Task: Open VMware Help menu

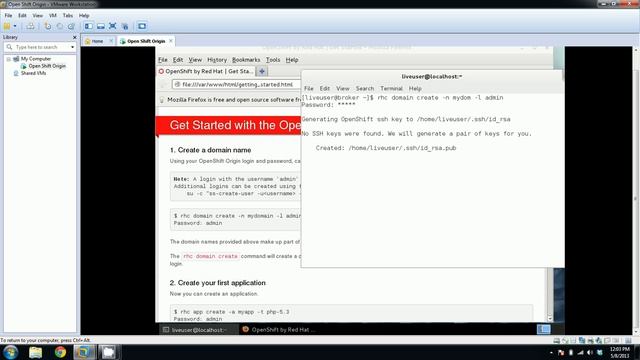Action: pyautogui.click(x=84, y=16)
